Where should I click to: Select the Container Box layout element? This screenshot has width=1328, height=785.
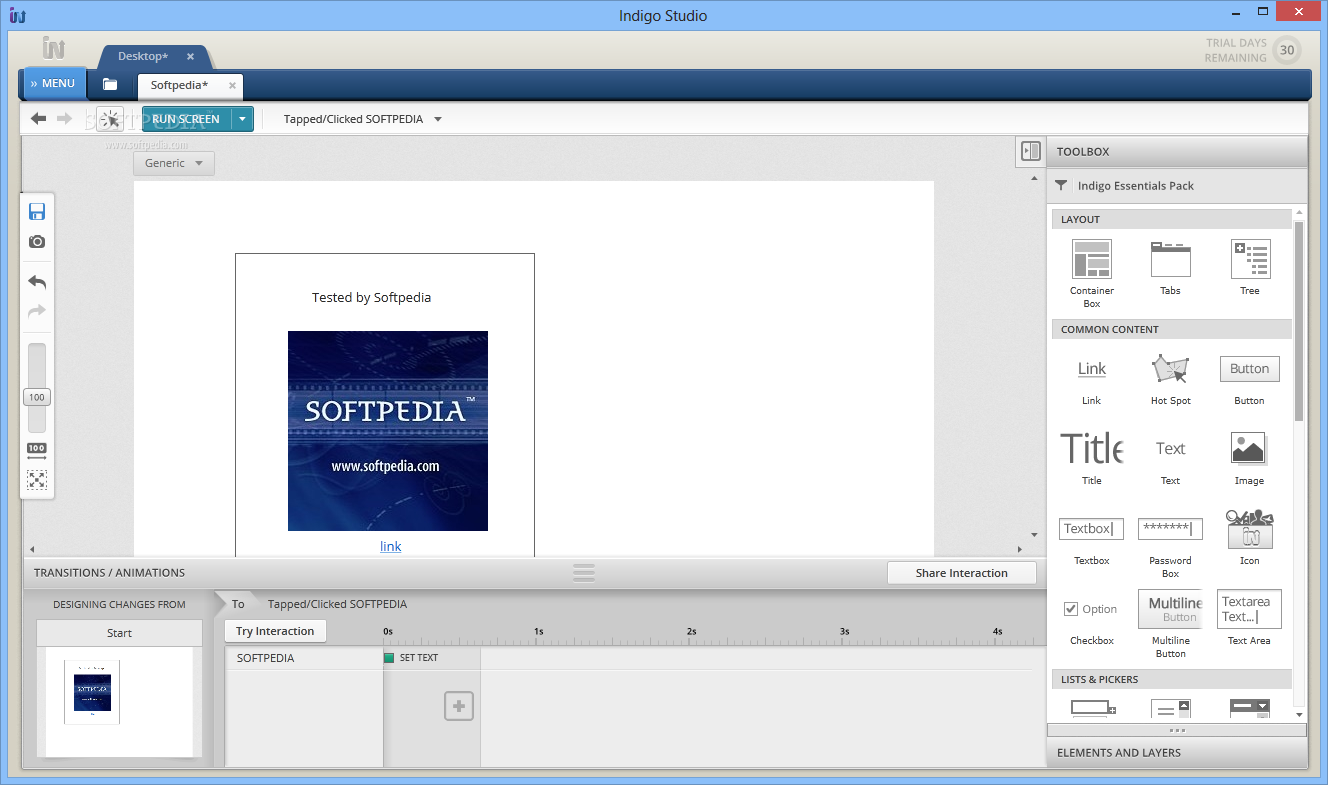click(x=1091, y=273)
